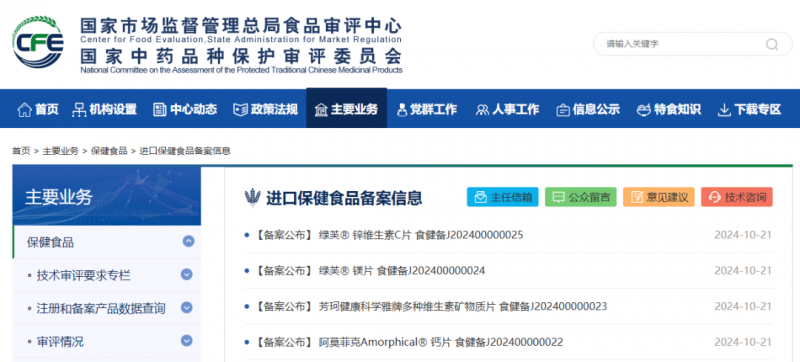
Task: Click the download icon by 下载专区
Action: click(724, 110)
